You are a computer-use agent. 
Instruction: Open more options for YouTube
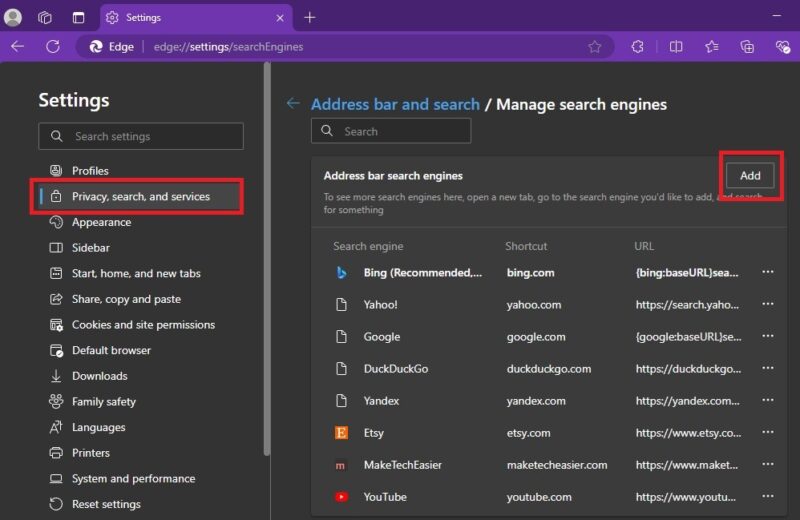tap(768, 496)
